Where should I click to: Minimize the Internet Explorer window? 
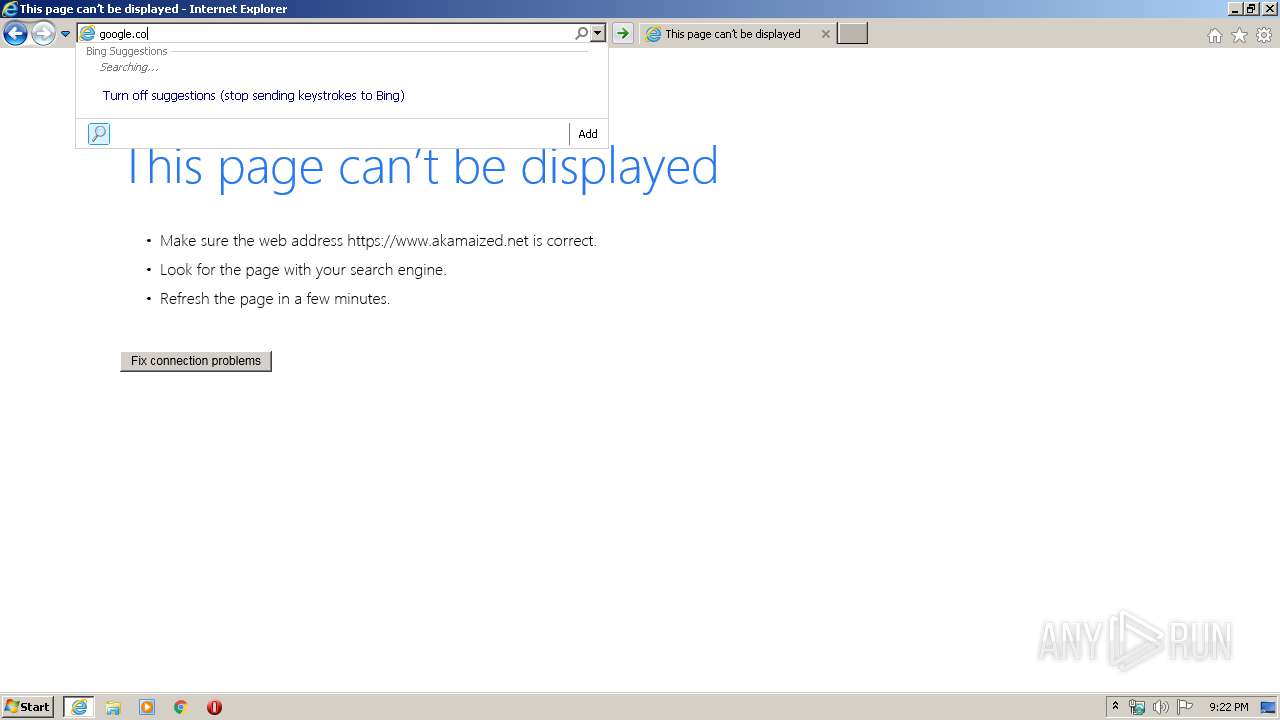point(1235,9)
